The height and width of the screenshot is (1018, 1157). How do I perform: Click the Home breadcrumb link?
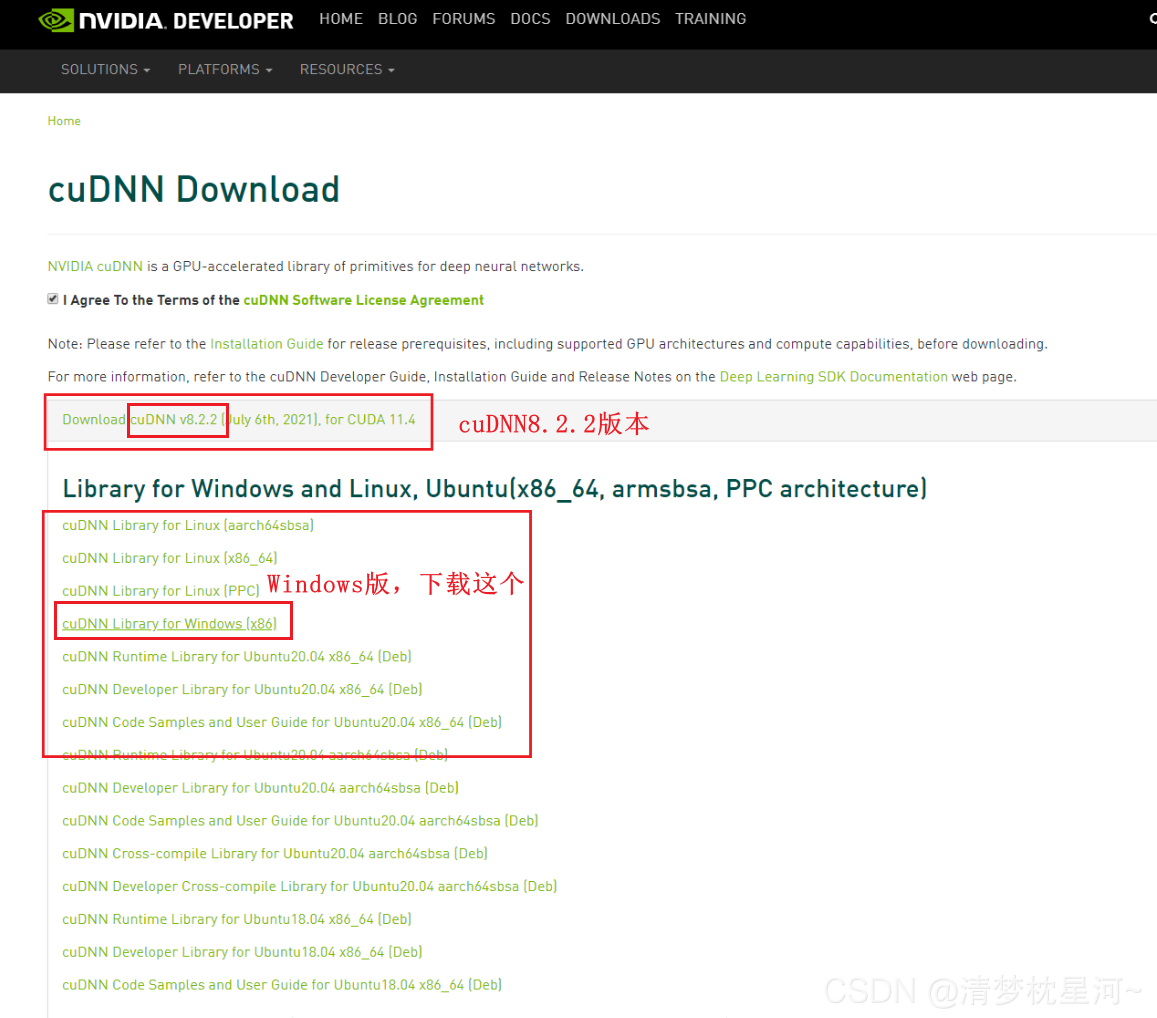64,121
